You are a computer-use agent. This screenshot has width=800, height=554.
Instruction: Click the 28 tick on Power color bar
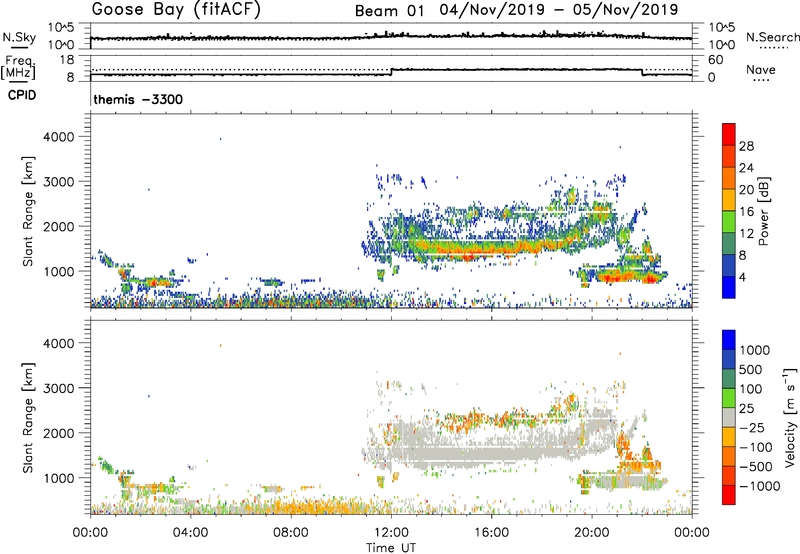[x=746, y=146]
